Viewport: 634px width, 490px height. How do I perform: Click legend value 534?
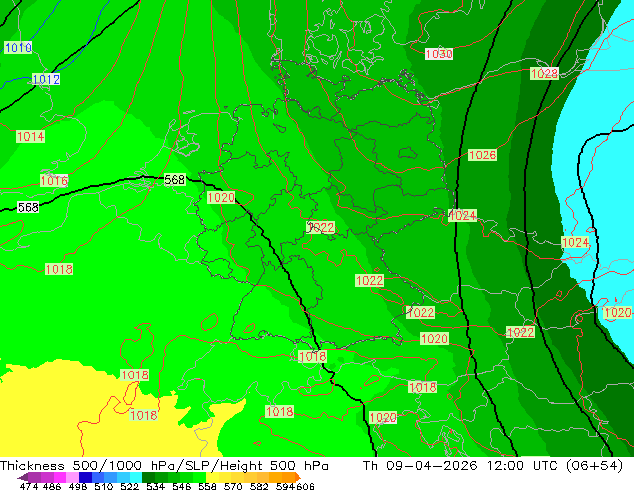(x=155, y=486)
